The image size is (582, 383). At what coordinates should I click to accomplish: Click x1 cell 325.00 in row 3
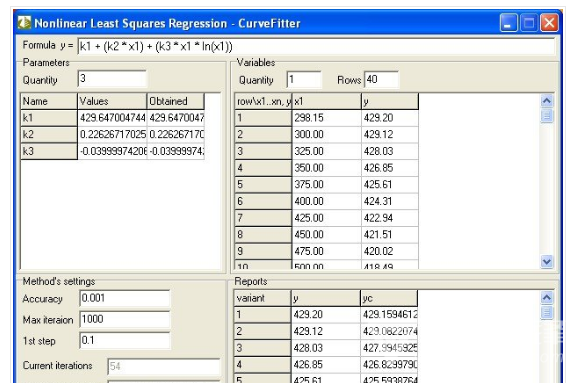tap(327, 151)
